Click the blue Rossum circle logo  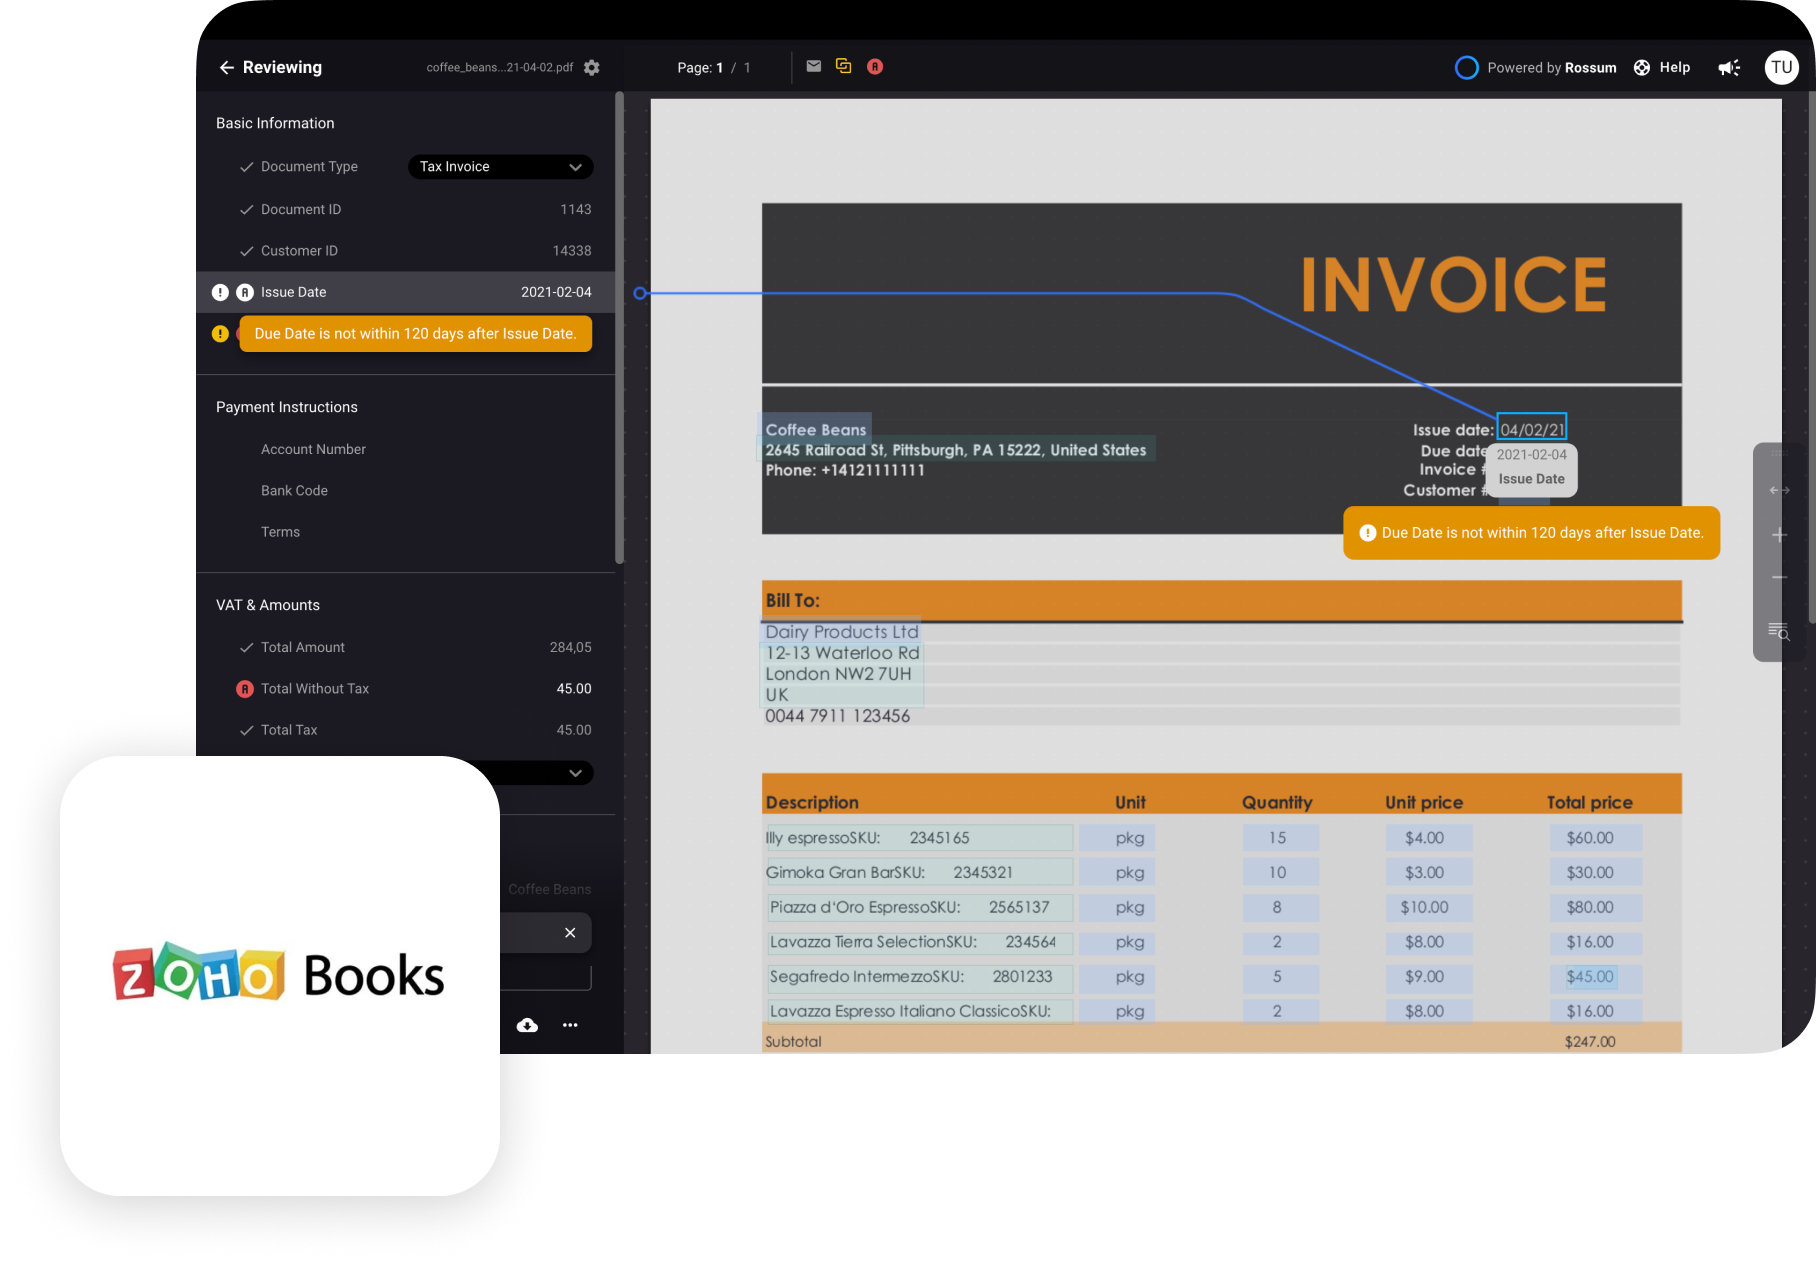(x=1467, y=67)
